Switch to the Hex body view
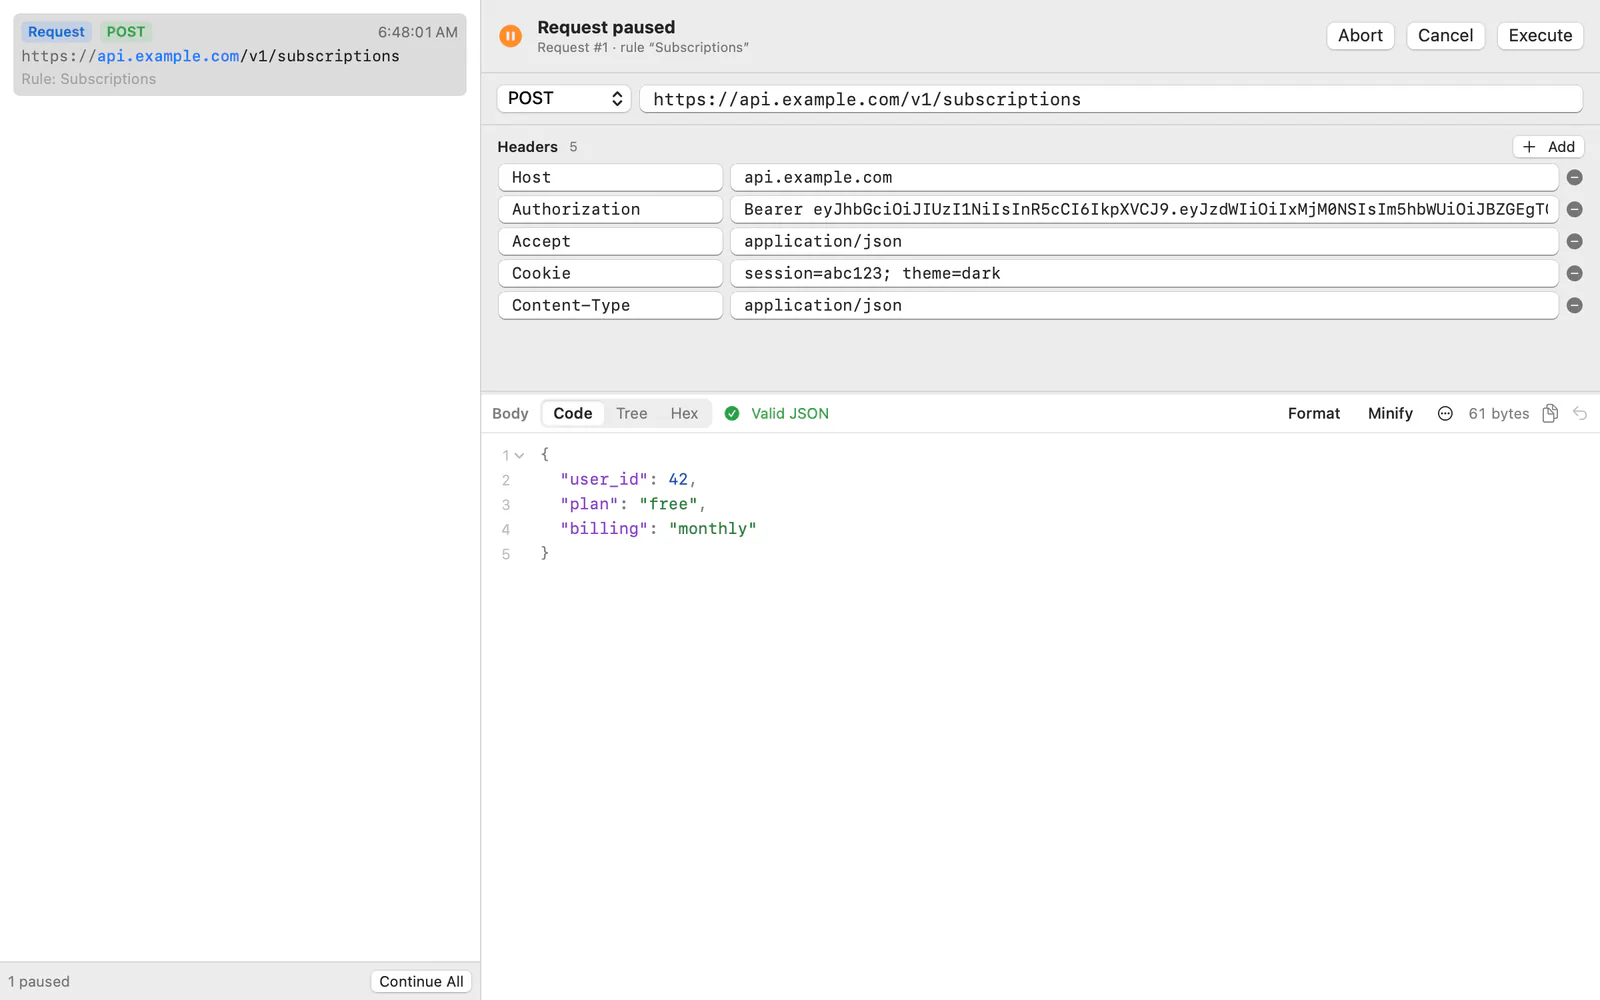This screenshot has height=1000, width=1600. tap(685, 413)
